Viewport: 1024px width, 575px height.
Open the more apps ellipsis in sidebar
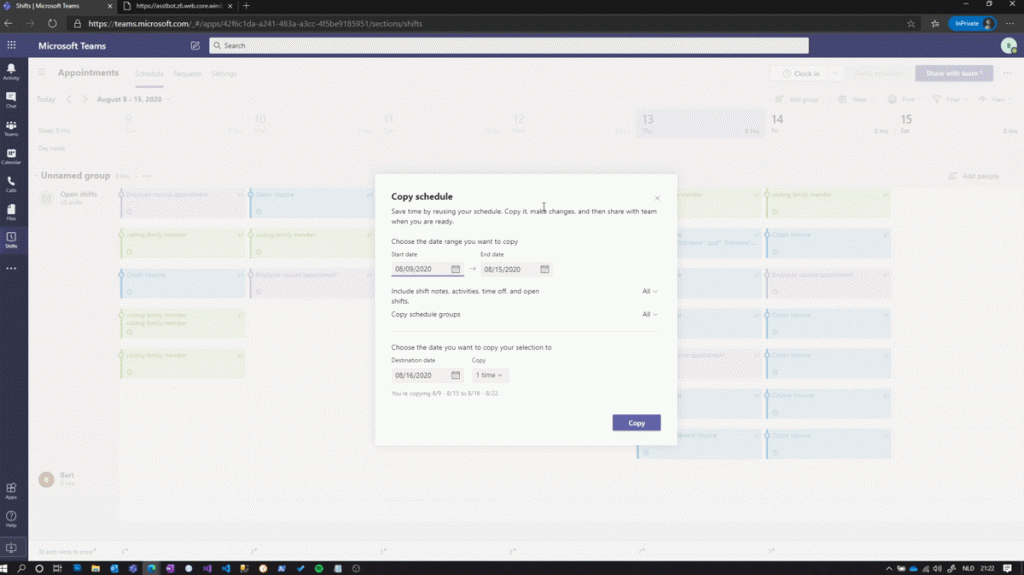tap(11, 269)
